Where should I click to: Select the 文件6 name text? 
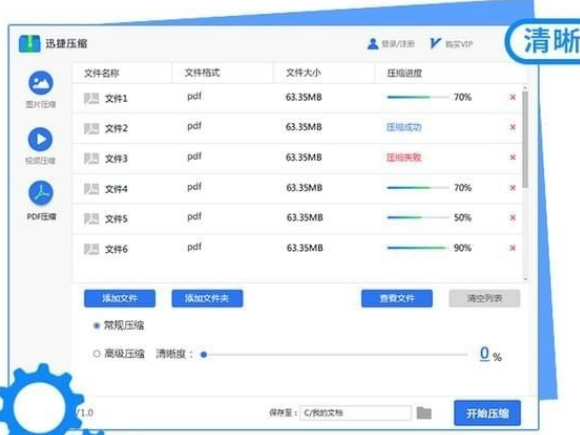click(116, 249)
